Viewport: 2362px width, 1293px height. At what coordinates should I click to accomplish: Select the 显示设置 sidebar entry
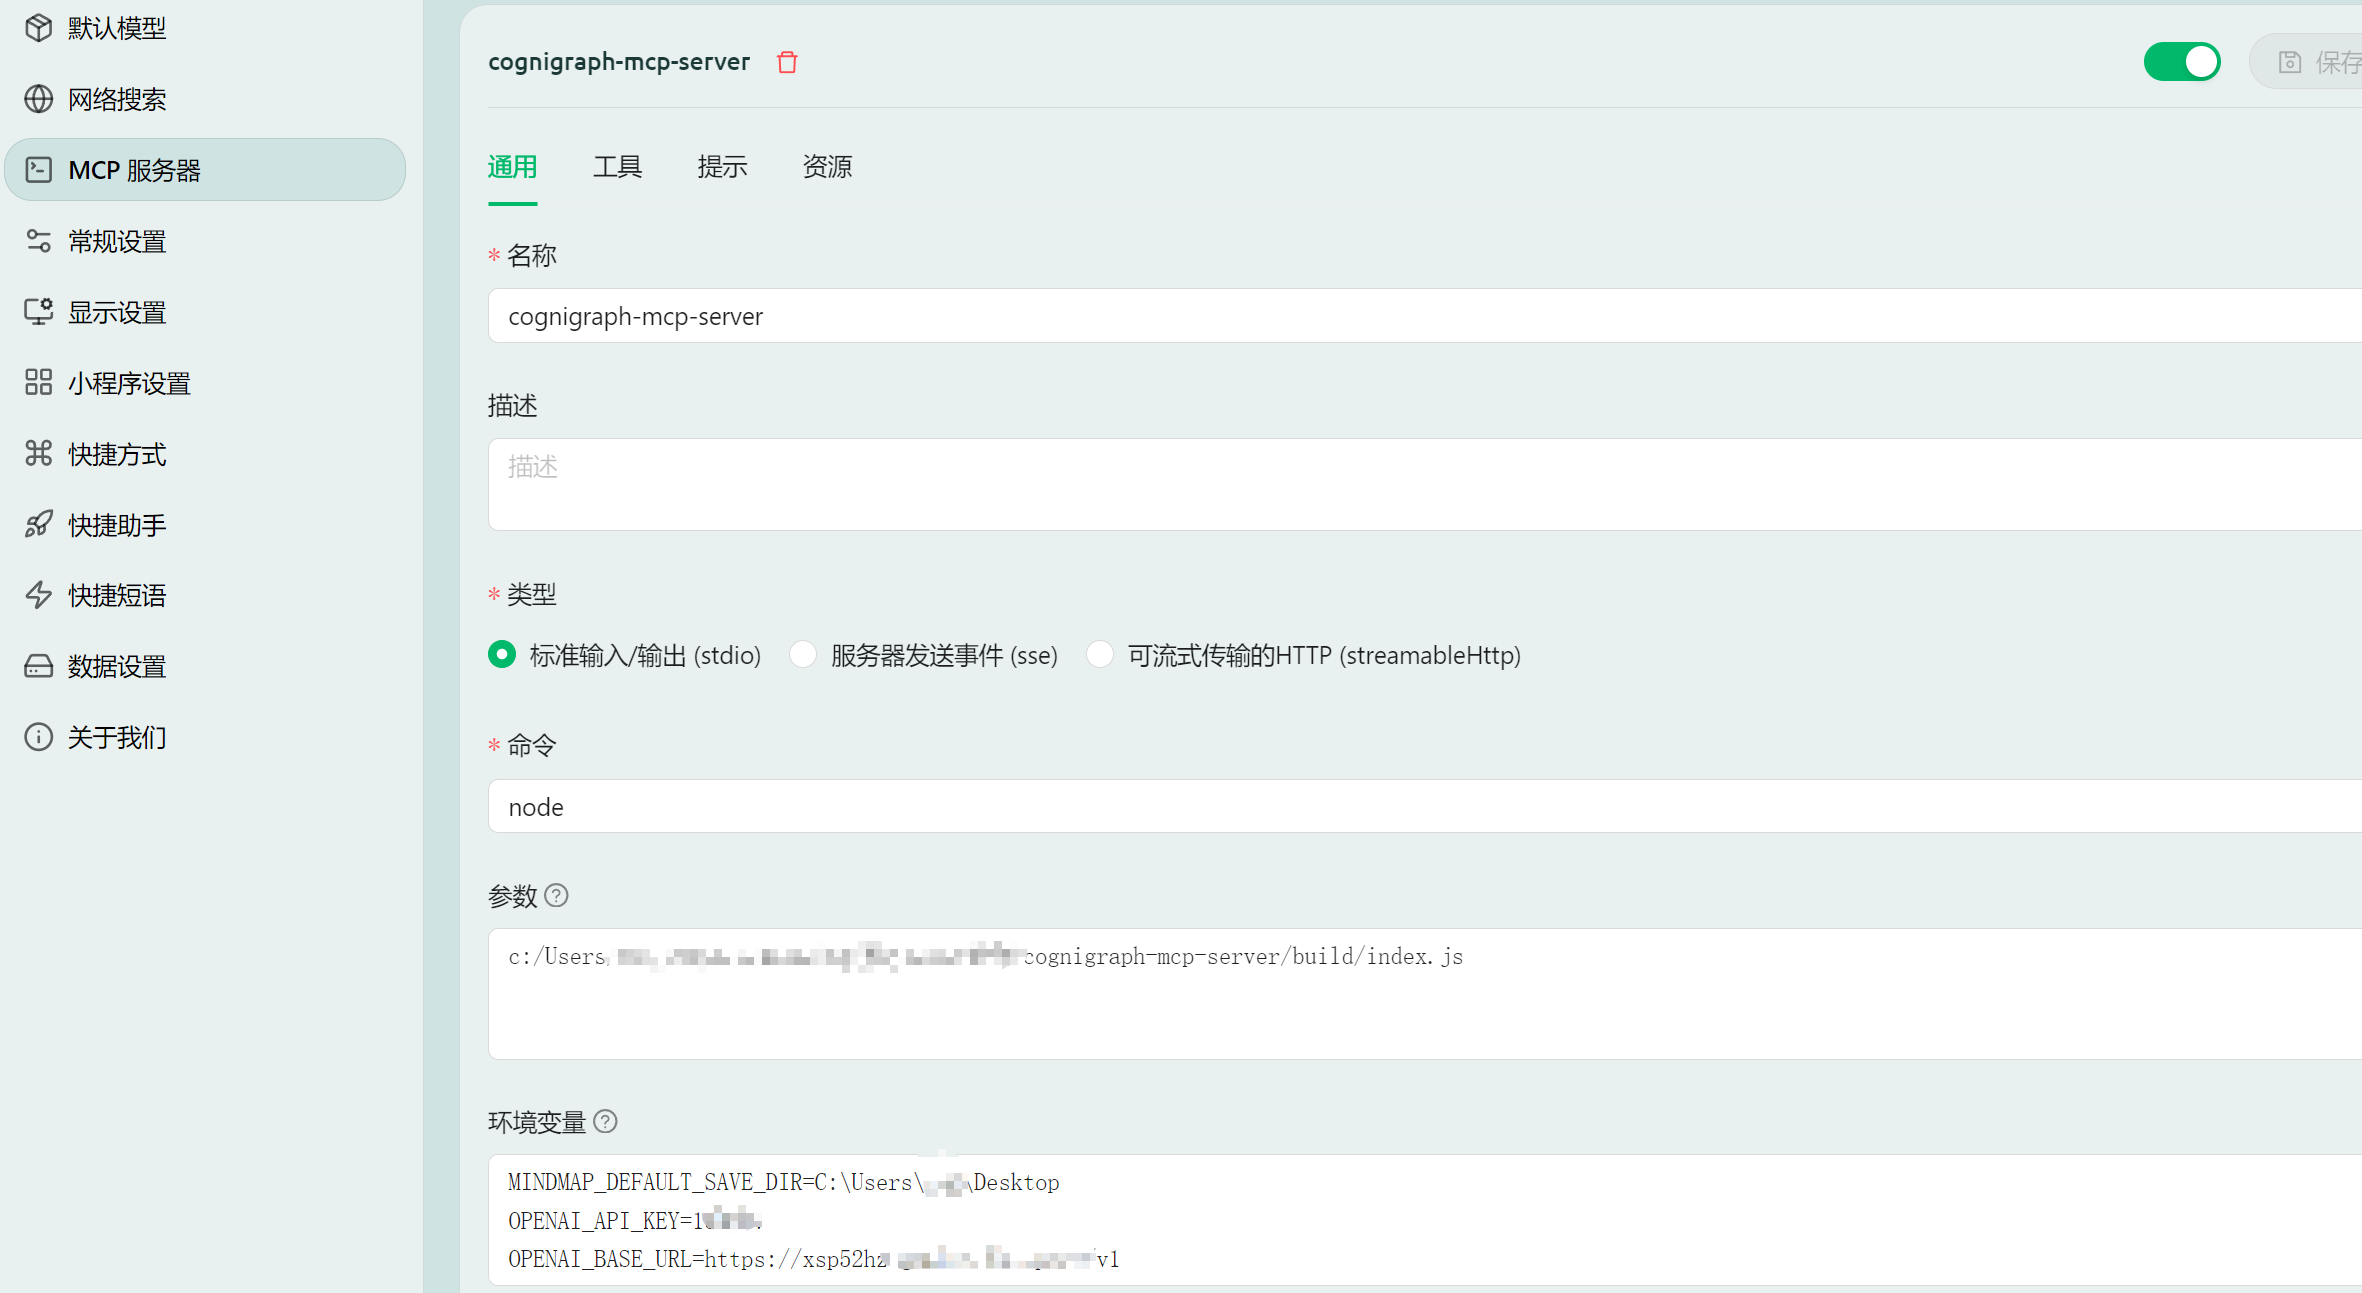[116, 312]
